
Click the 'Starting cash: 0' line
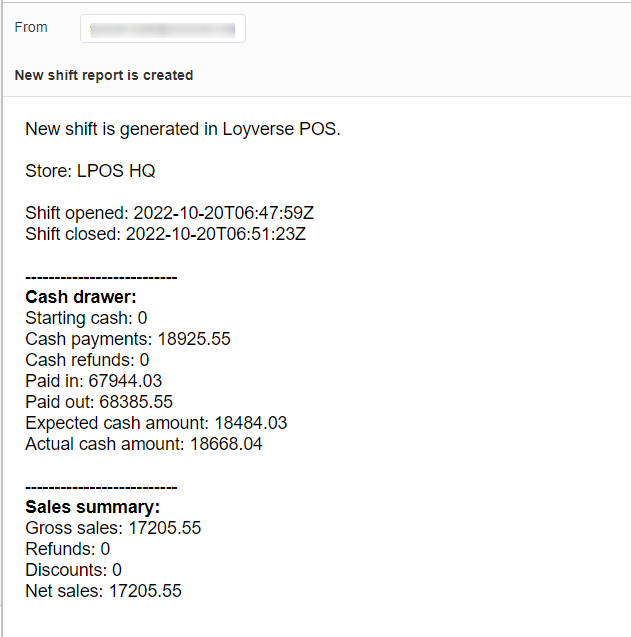tap(86, 318)
